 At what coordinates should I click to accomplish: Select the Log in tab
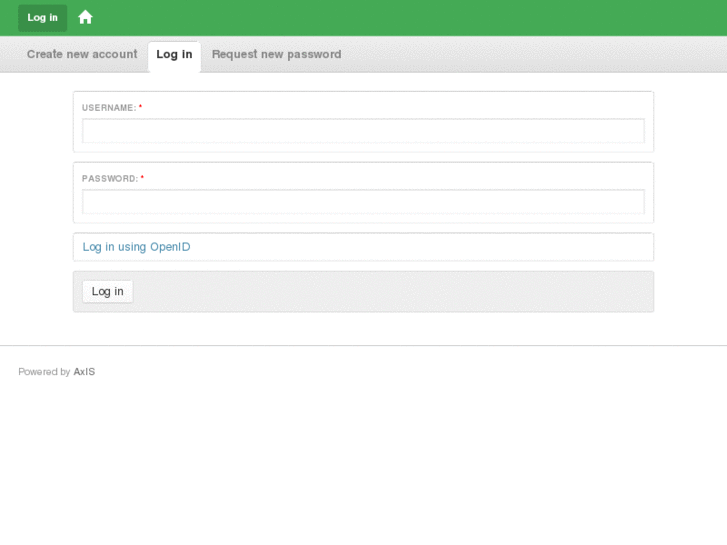[174, 55]
